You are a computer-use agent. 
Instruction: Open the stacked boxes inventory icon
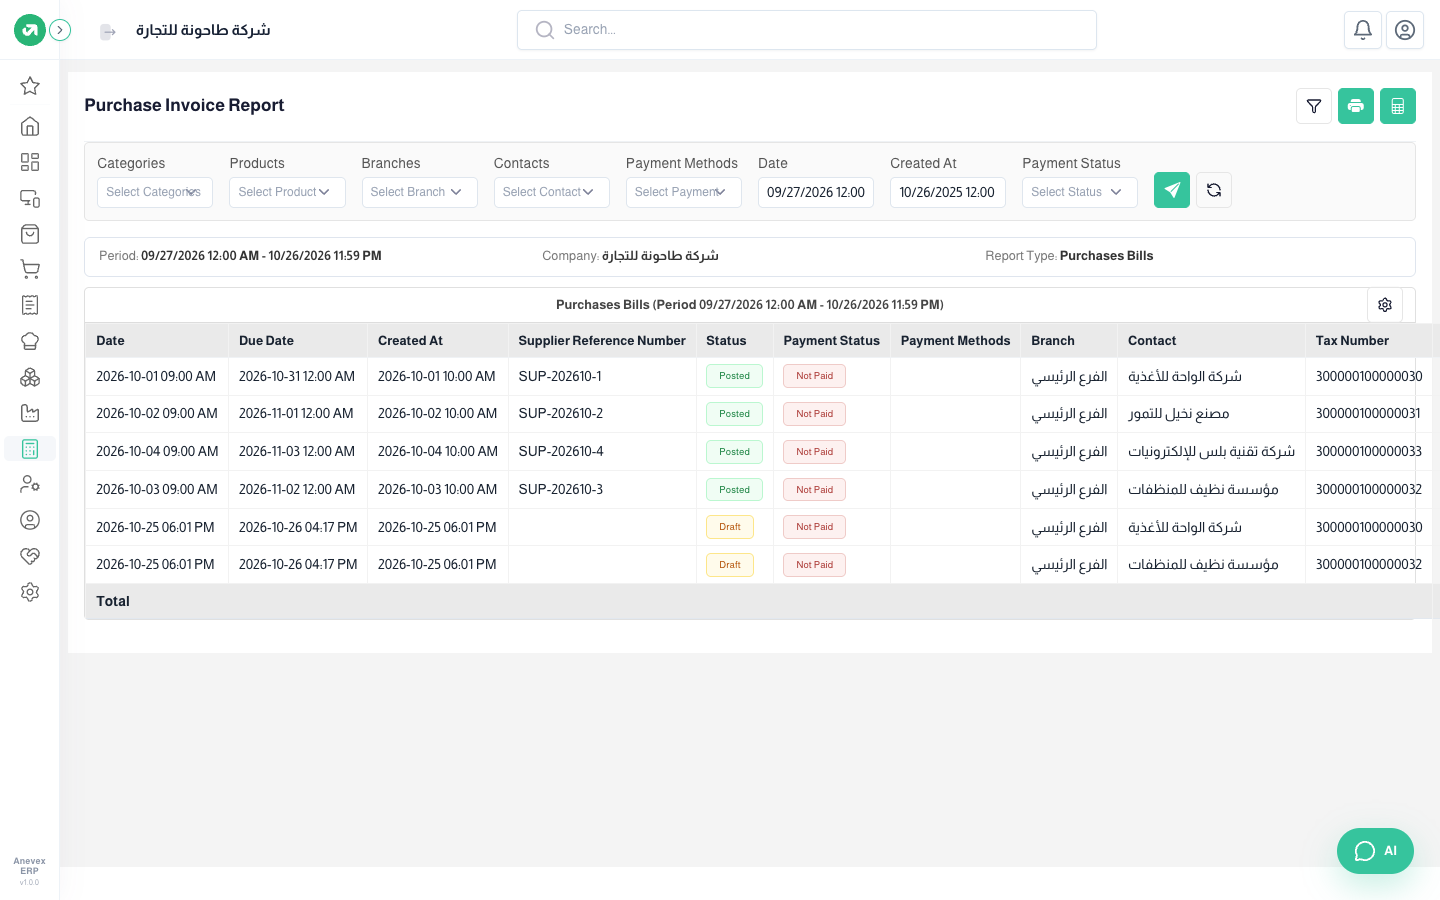click(x=30, y=377)
